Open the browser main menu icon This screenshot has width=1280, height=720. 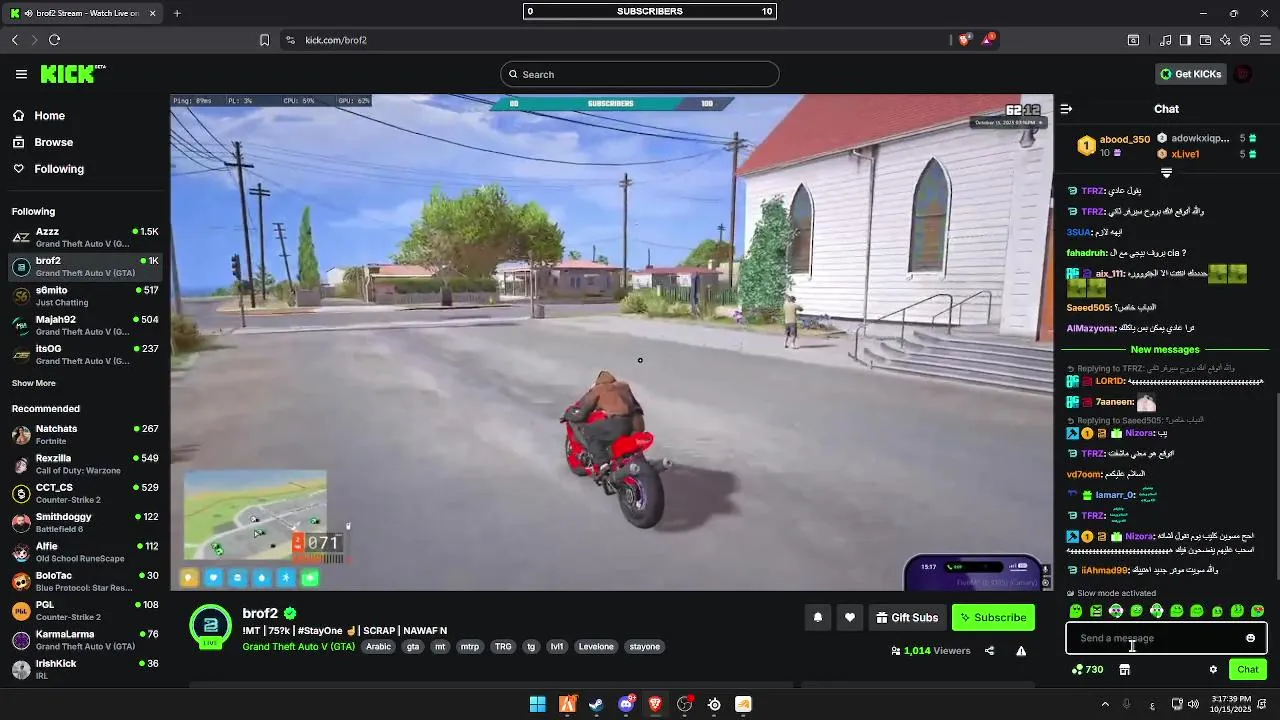[1265, 40]
